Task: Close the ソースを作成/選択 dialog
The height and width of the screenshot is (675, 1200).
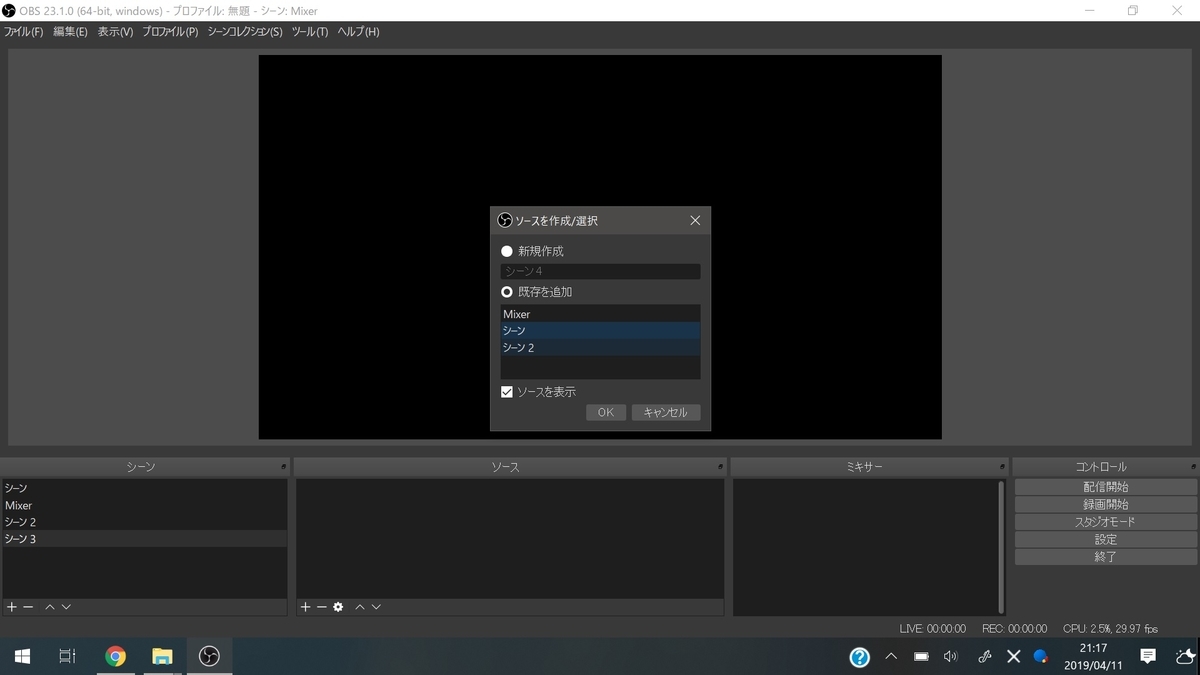Action: pyautogui.click(x=695, y=220)
